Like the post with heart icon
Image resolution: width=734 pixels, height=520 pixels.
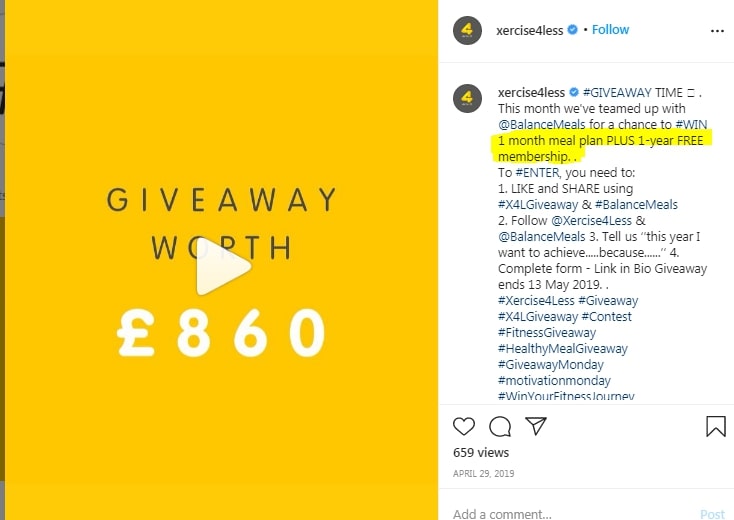point(464,426)
